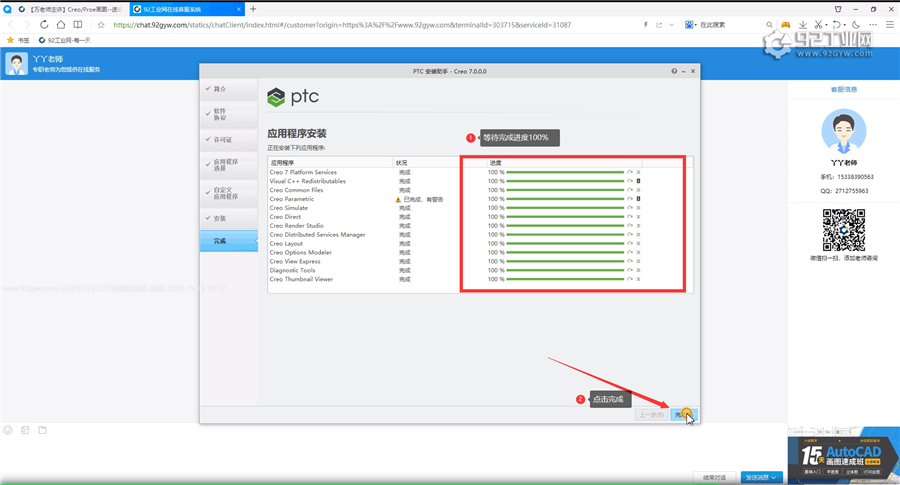
Task: Close the 92工业网在线客服系统 tab
Action: point(239,9)
